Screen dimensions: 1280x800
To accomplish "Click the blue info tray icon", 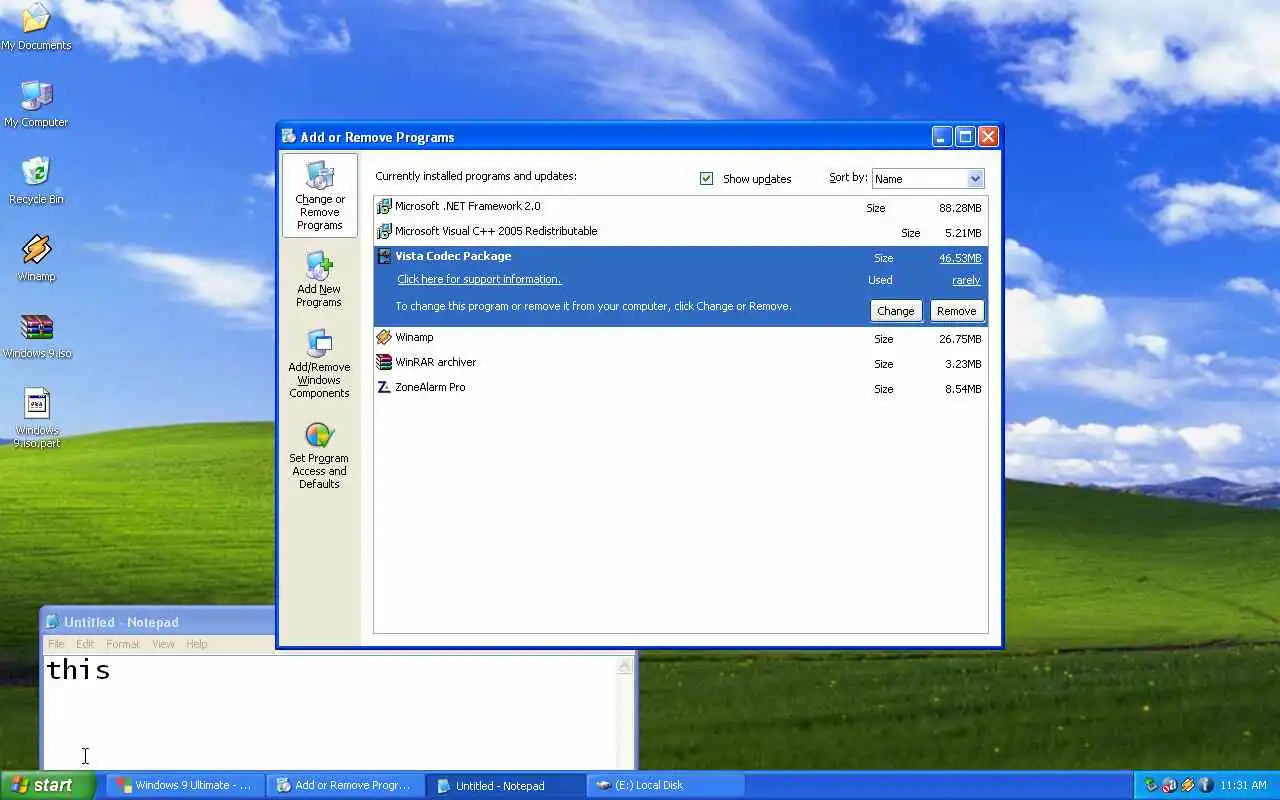I will click(1206, 785).
